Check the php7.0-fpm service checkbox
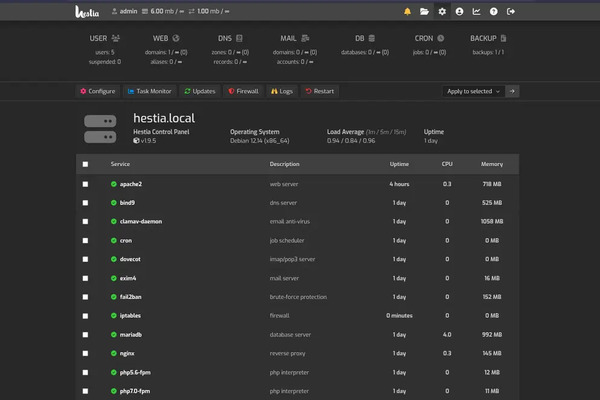 pyautogui.click(x=85, y=391)
